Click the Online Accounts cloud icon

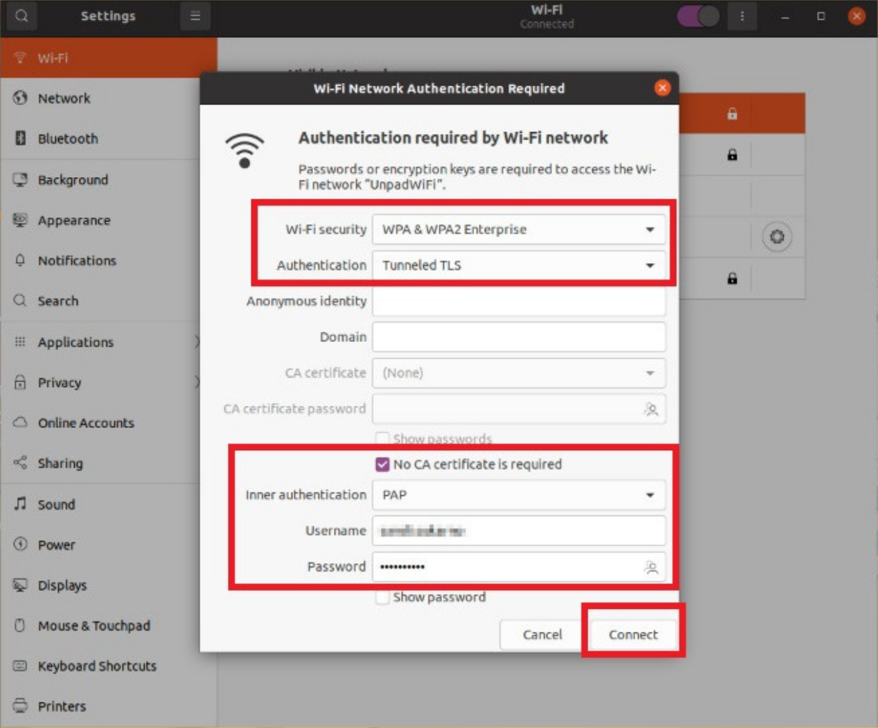[20, 422]
